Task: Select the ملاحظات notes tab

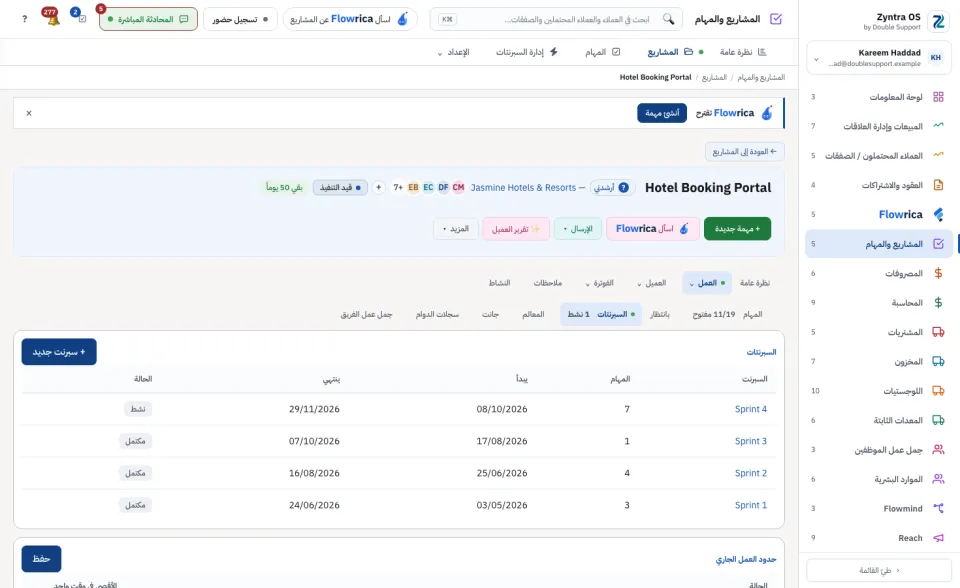Action: click(547, 283)
